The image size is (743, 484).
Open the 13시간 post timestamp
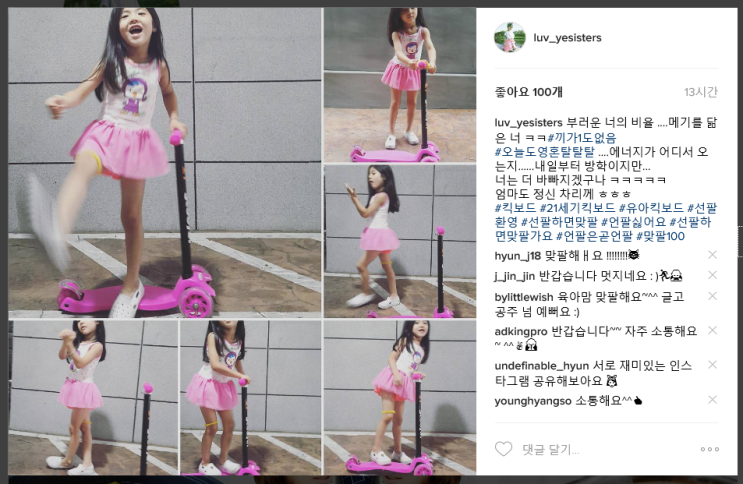click(x=701, y=92)
